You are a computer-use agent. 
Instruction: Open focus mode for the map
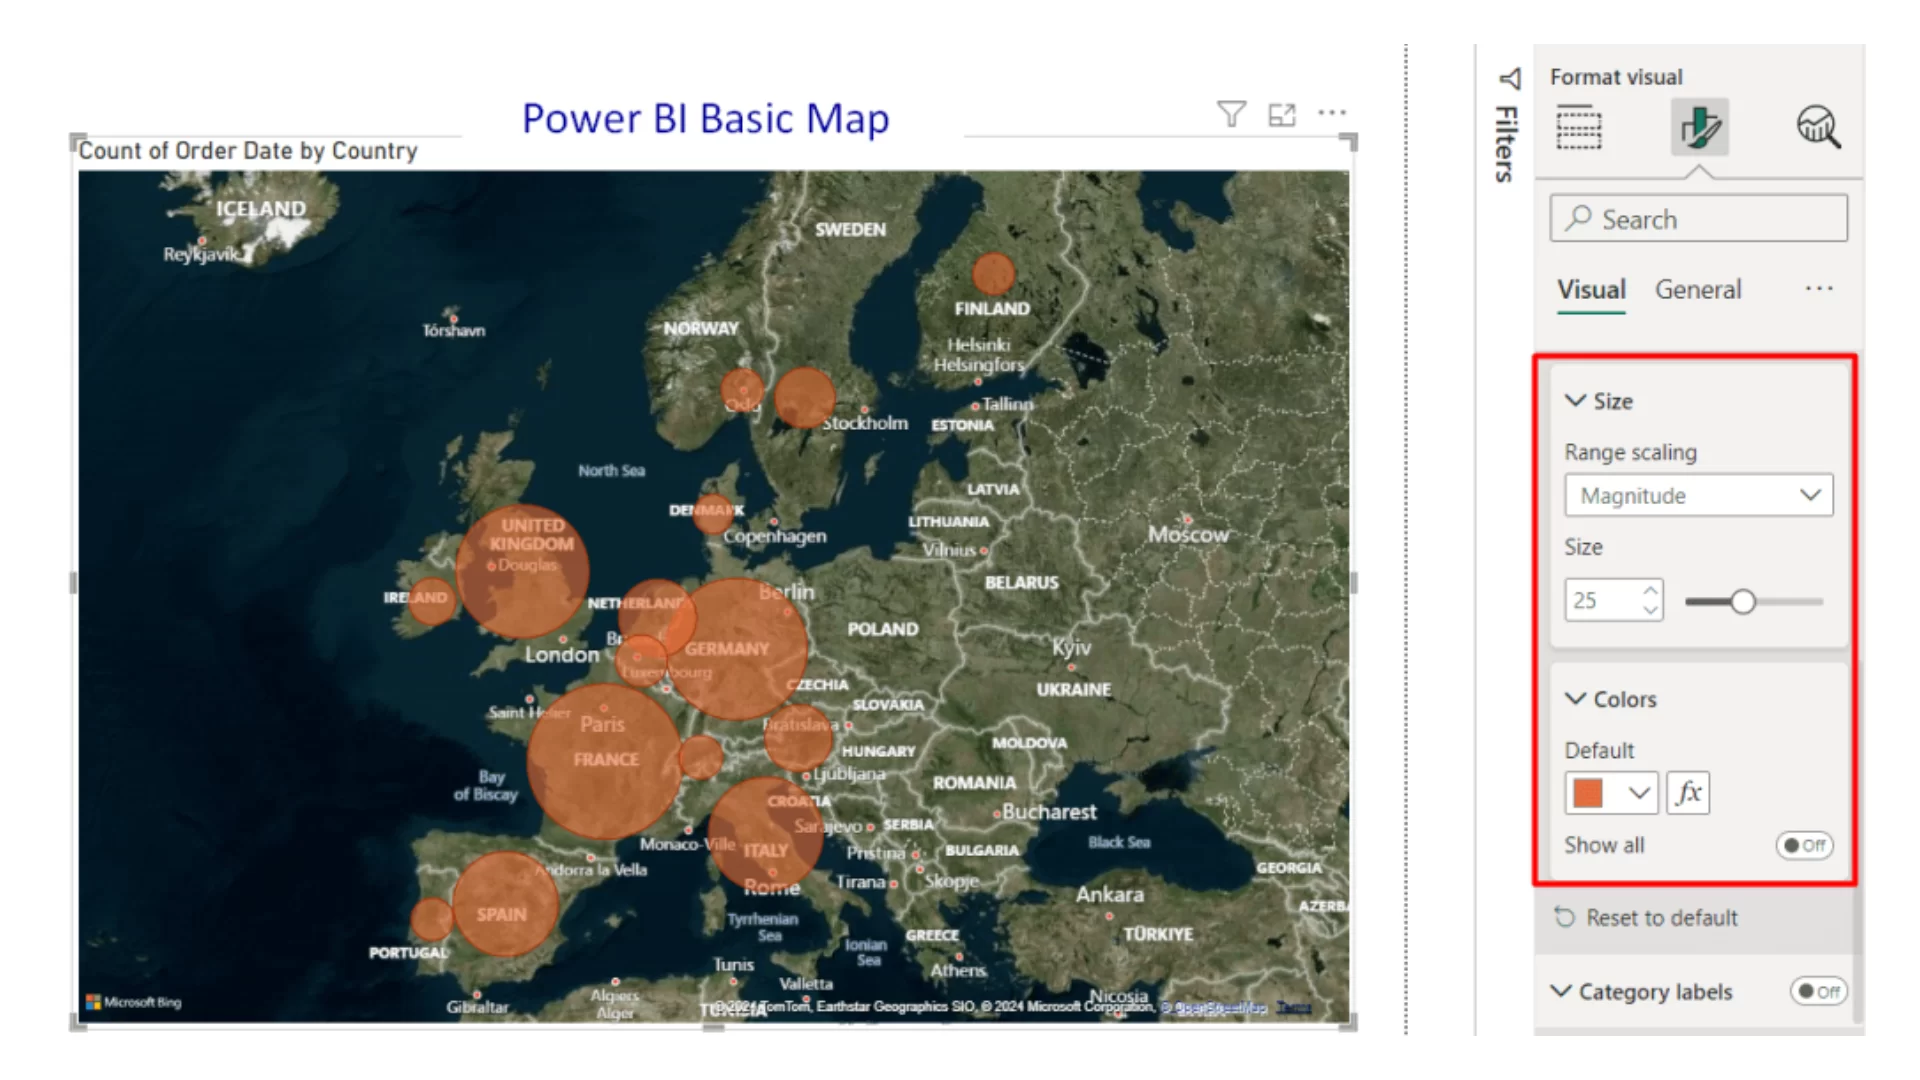(1282, 115)
